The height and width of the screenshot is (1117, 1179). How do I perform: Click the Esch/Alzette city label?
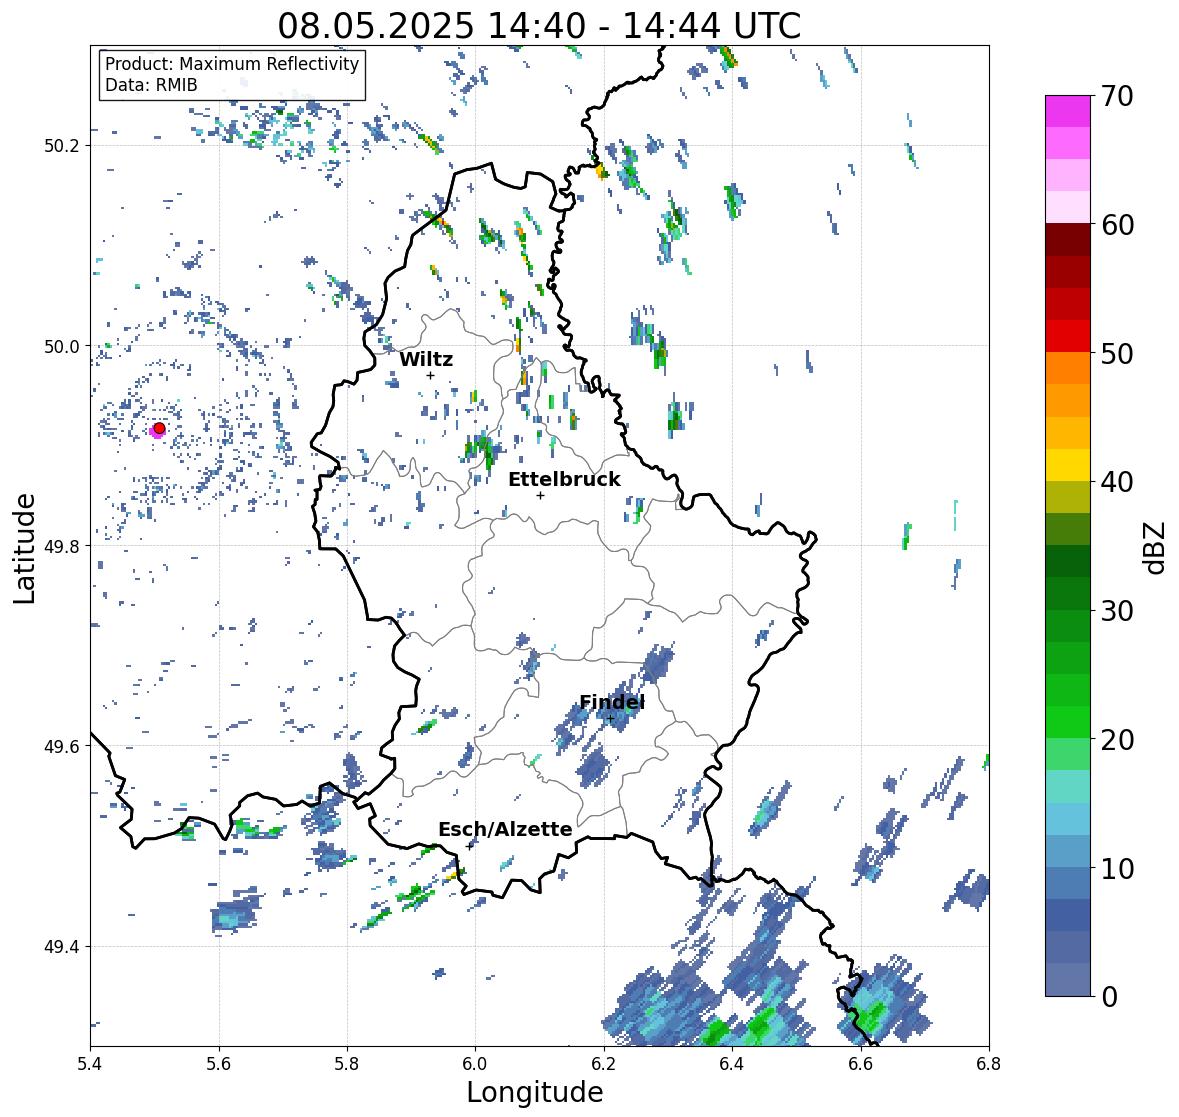click(505, 829)
